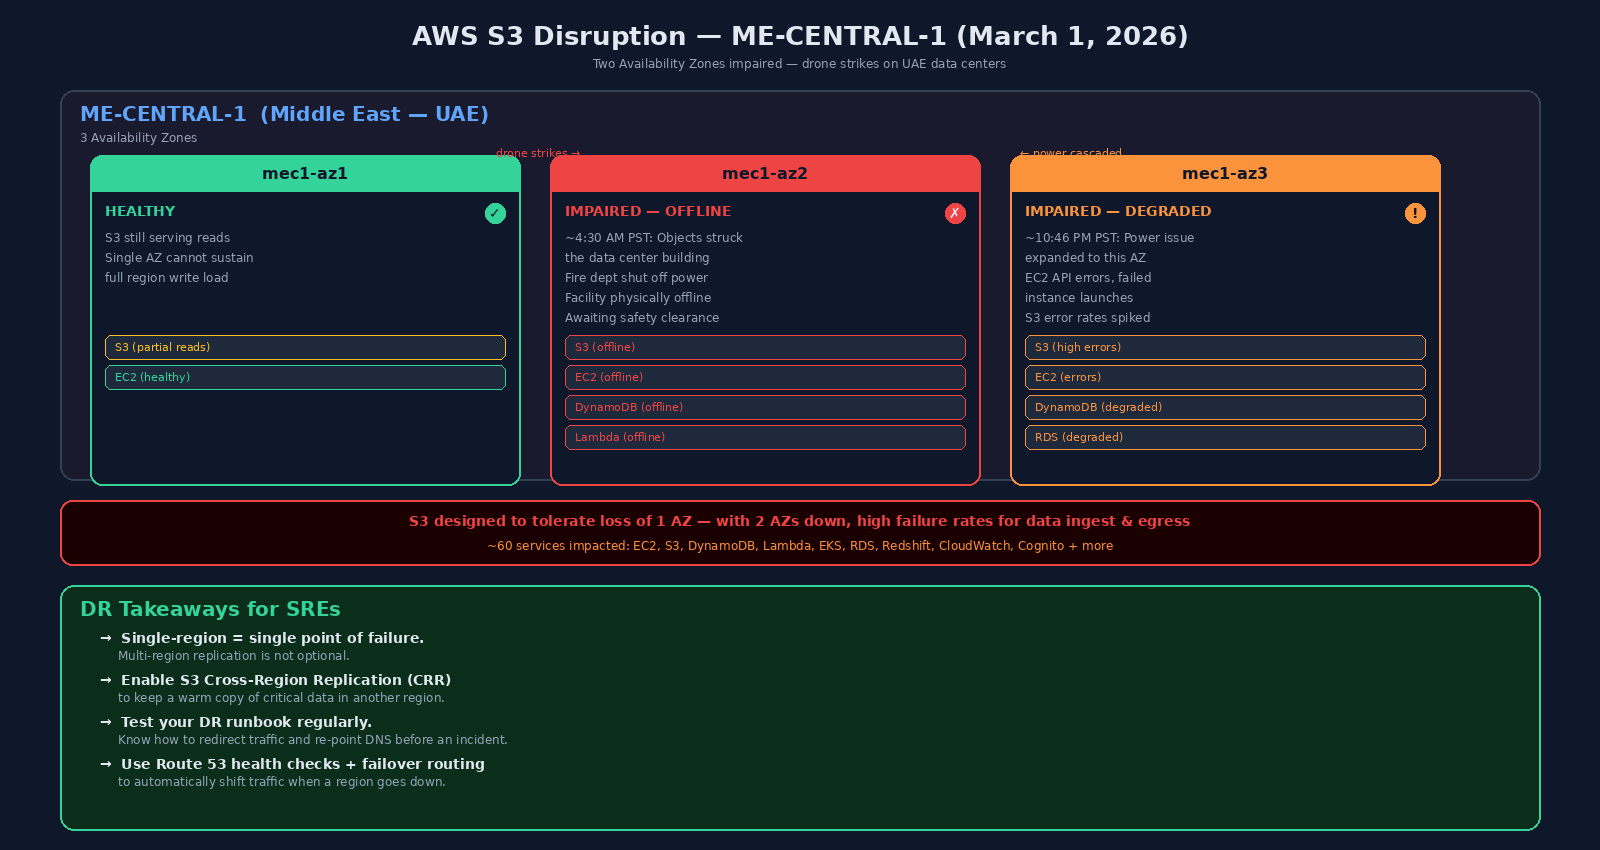1600x850 pixels.
Task: Click the orange warning icon in mec1-az3
Action: (1415, 213)
